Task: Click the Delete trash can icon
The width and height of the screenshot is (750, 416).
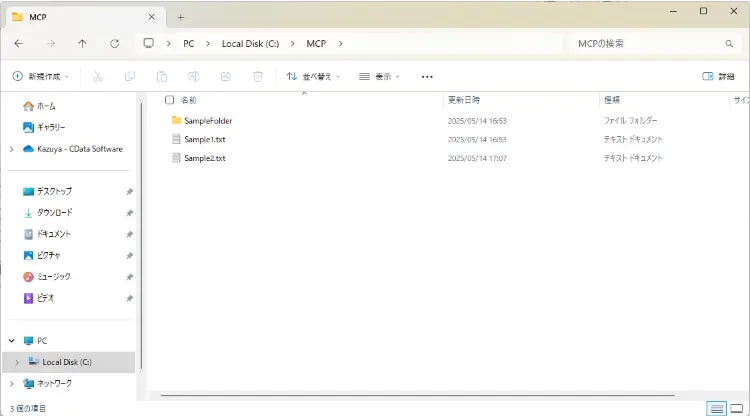Action: 258,77
